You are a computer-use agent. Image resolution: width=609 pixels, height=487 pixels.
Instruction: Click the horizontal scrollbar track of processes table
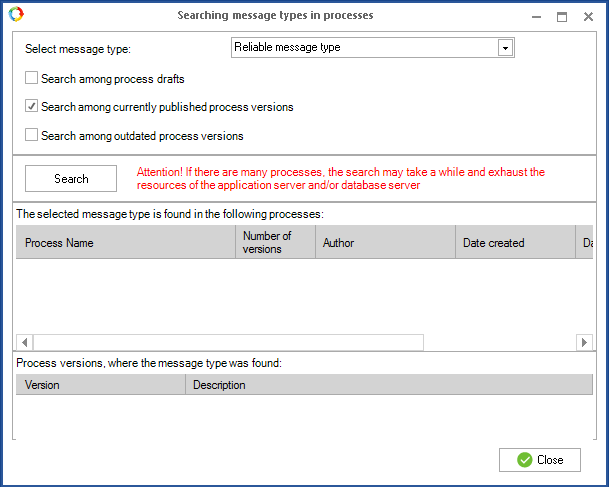(500, 342)
